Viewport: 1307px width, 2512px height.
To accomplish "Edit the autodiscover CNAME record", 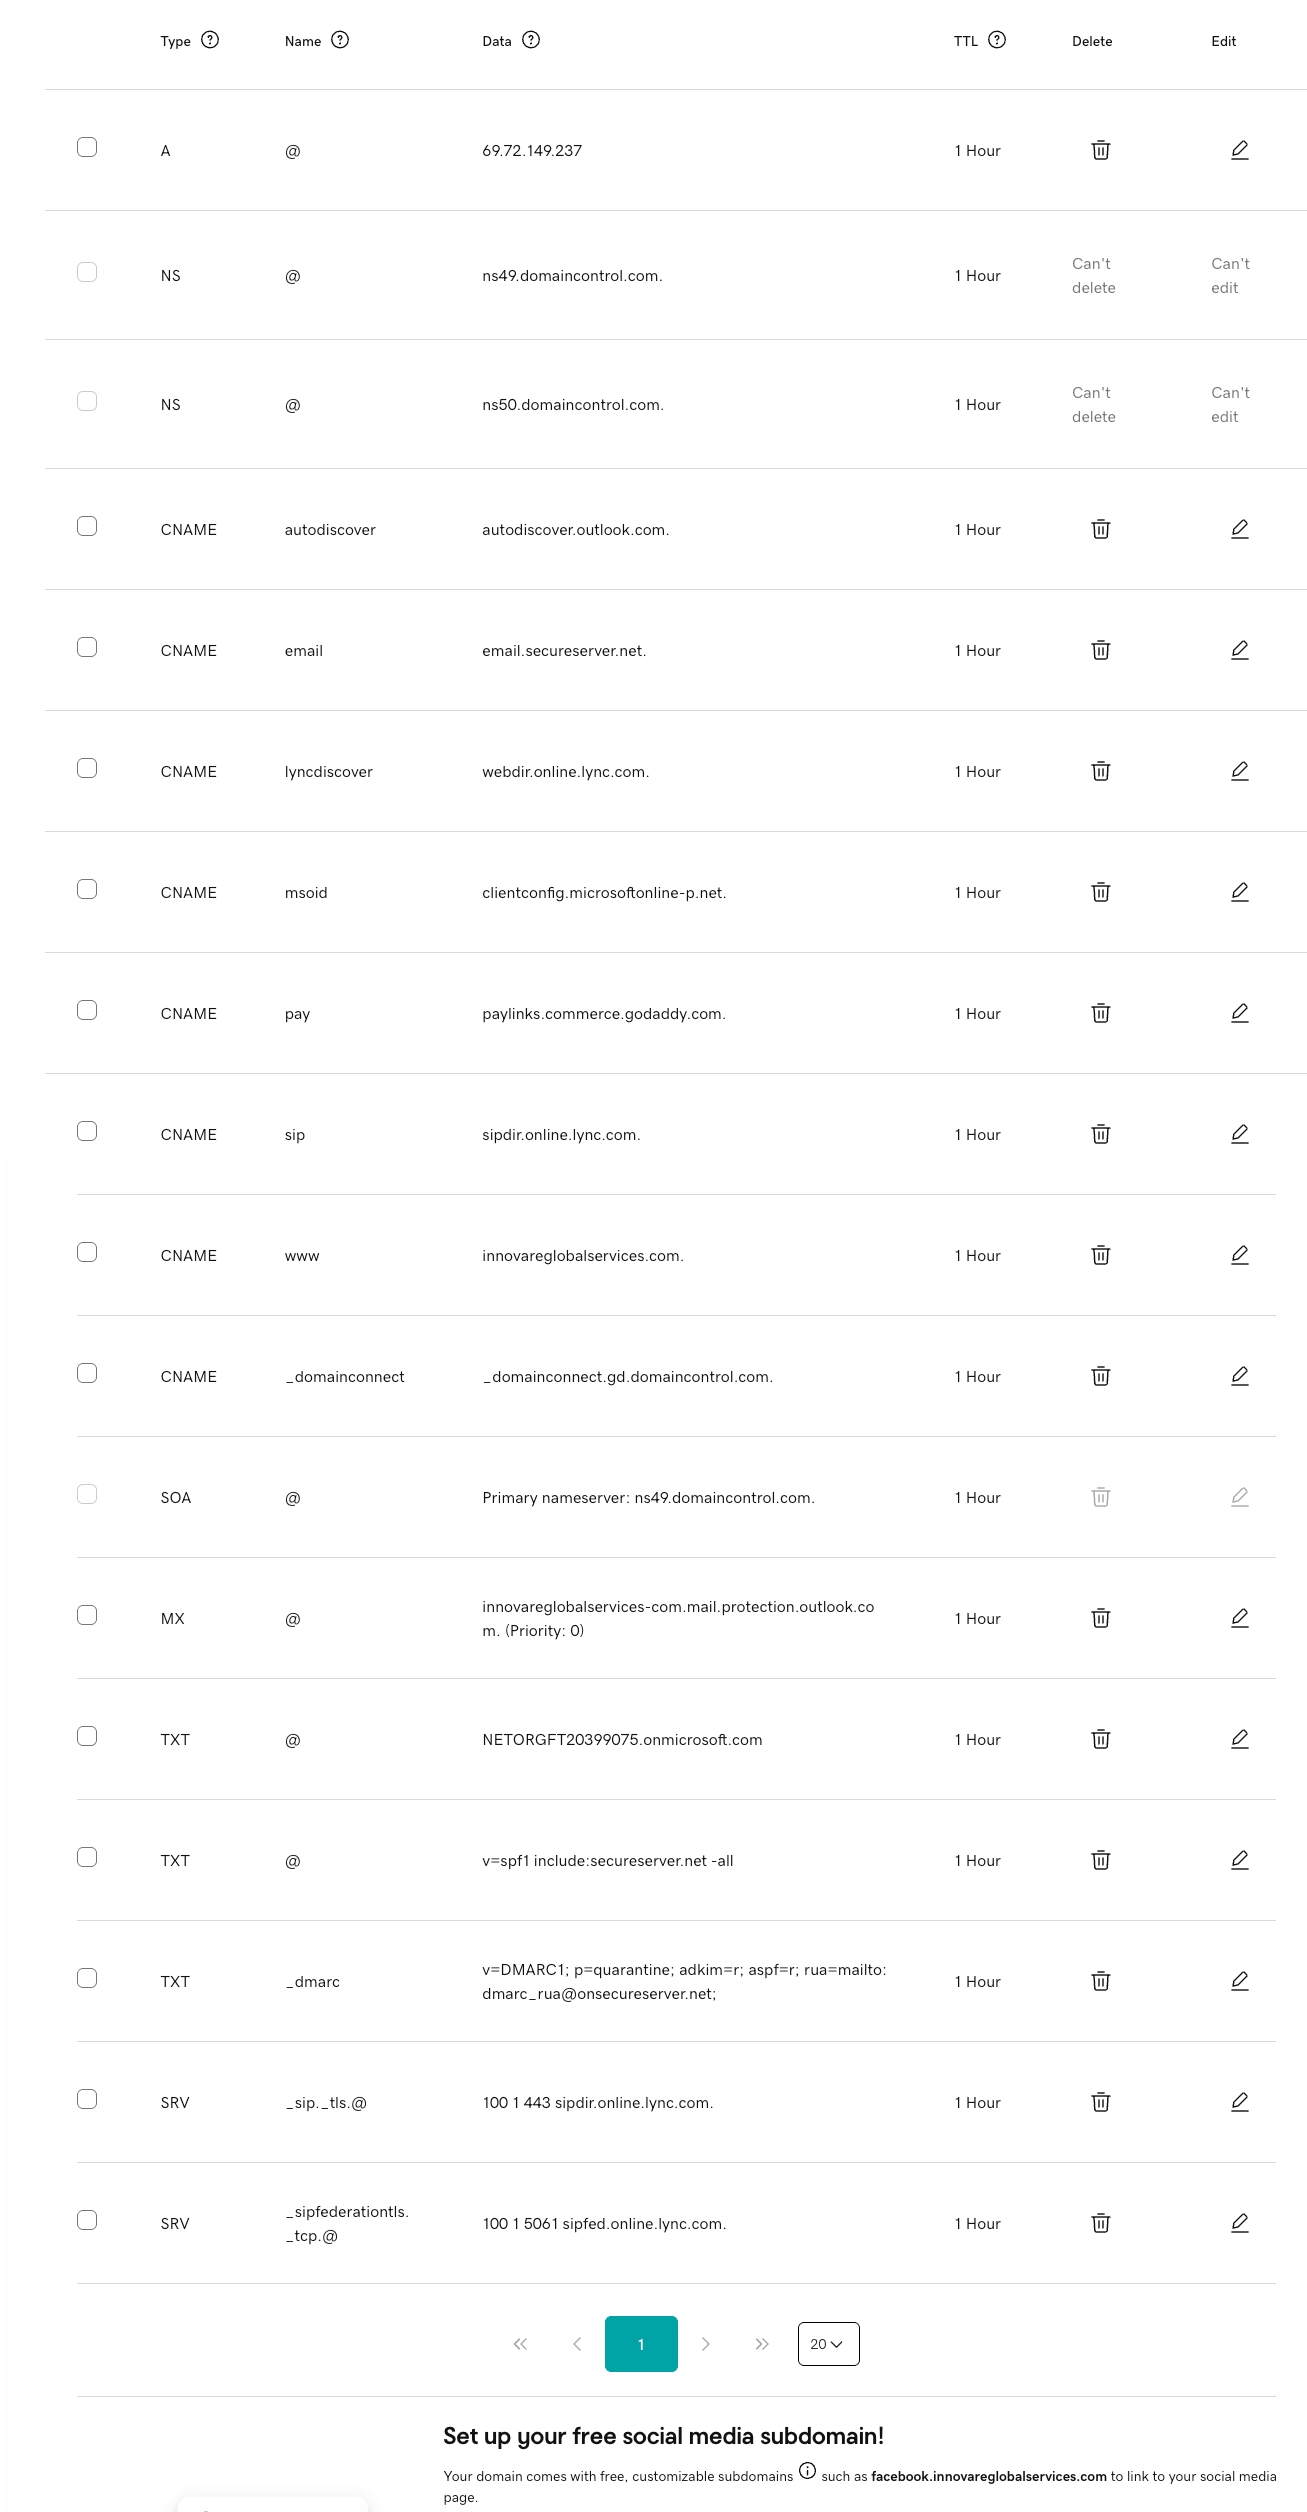I will click(1239, 529).
